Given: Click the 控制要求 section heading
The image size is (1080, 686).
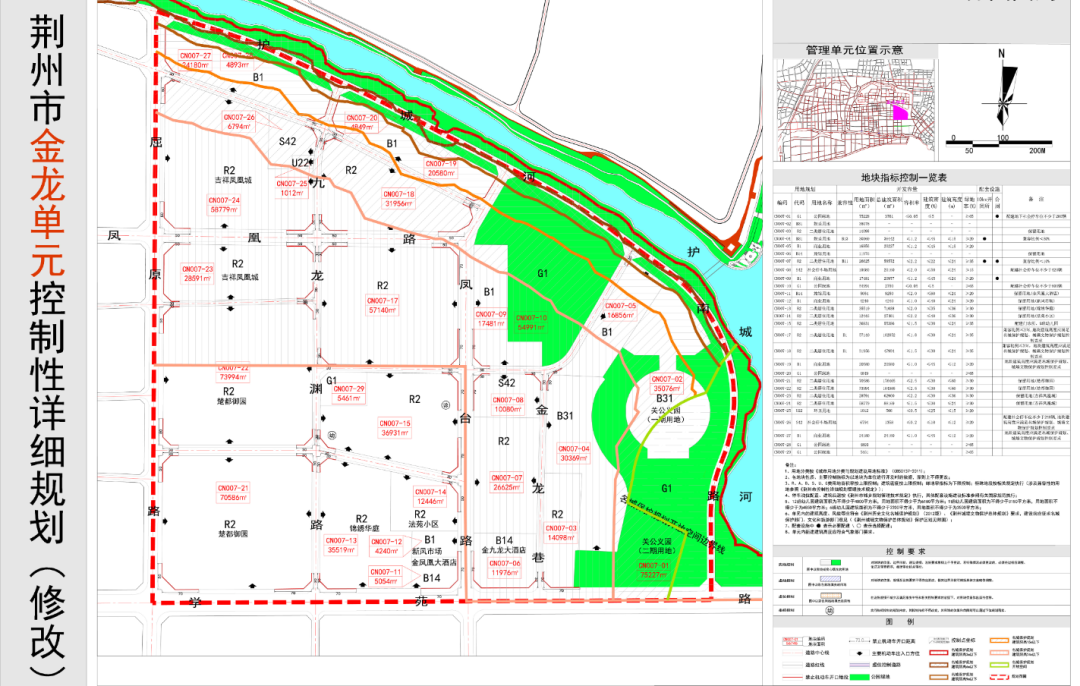Looking at the screenshot, I should (x=905, y=552).
